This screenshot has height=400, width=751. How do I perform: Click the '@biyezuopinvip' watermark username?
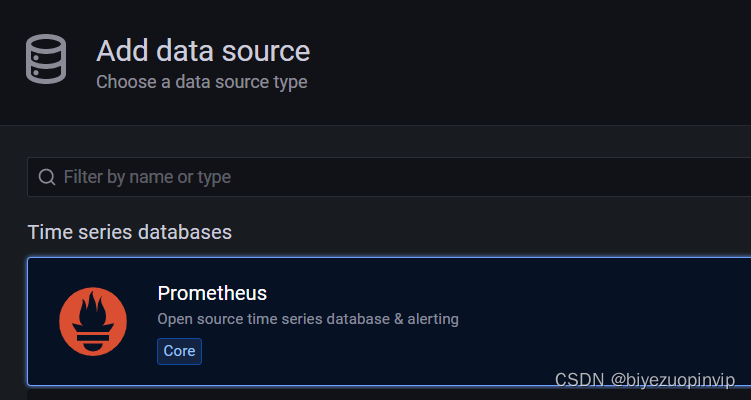click(673, 381)
